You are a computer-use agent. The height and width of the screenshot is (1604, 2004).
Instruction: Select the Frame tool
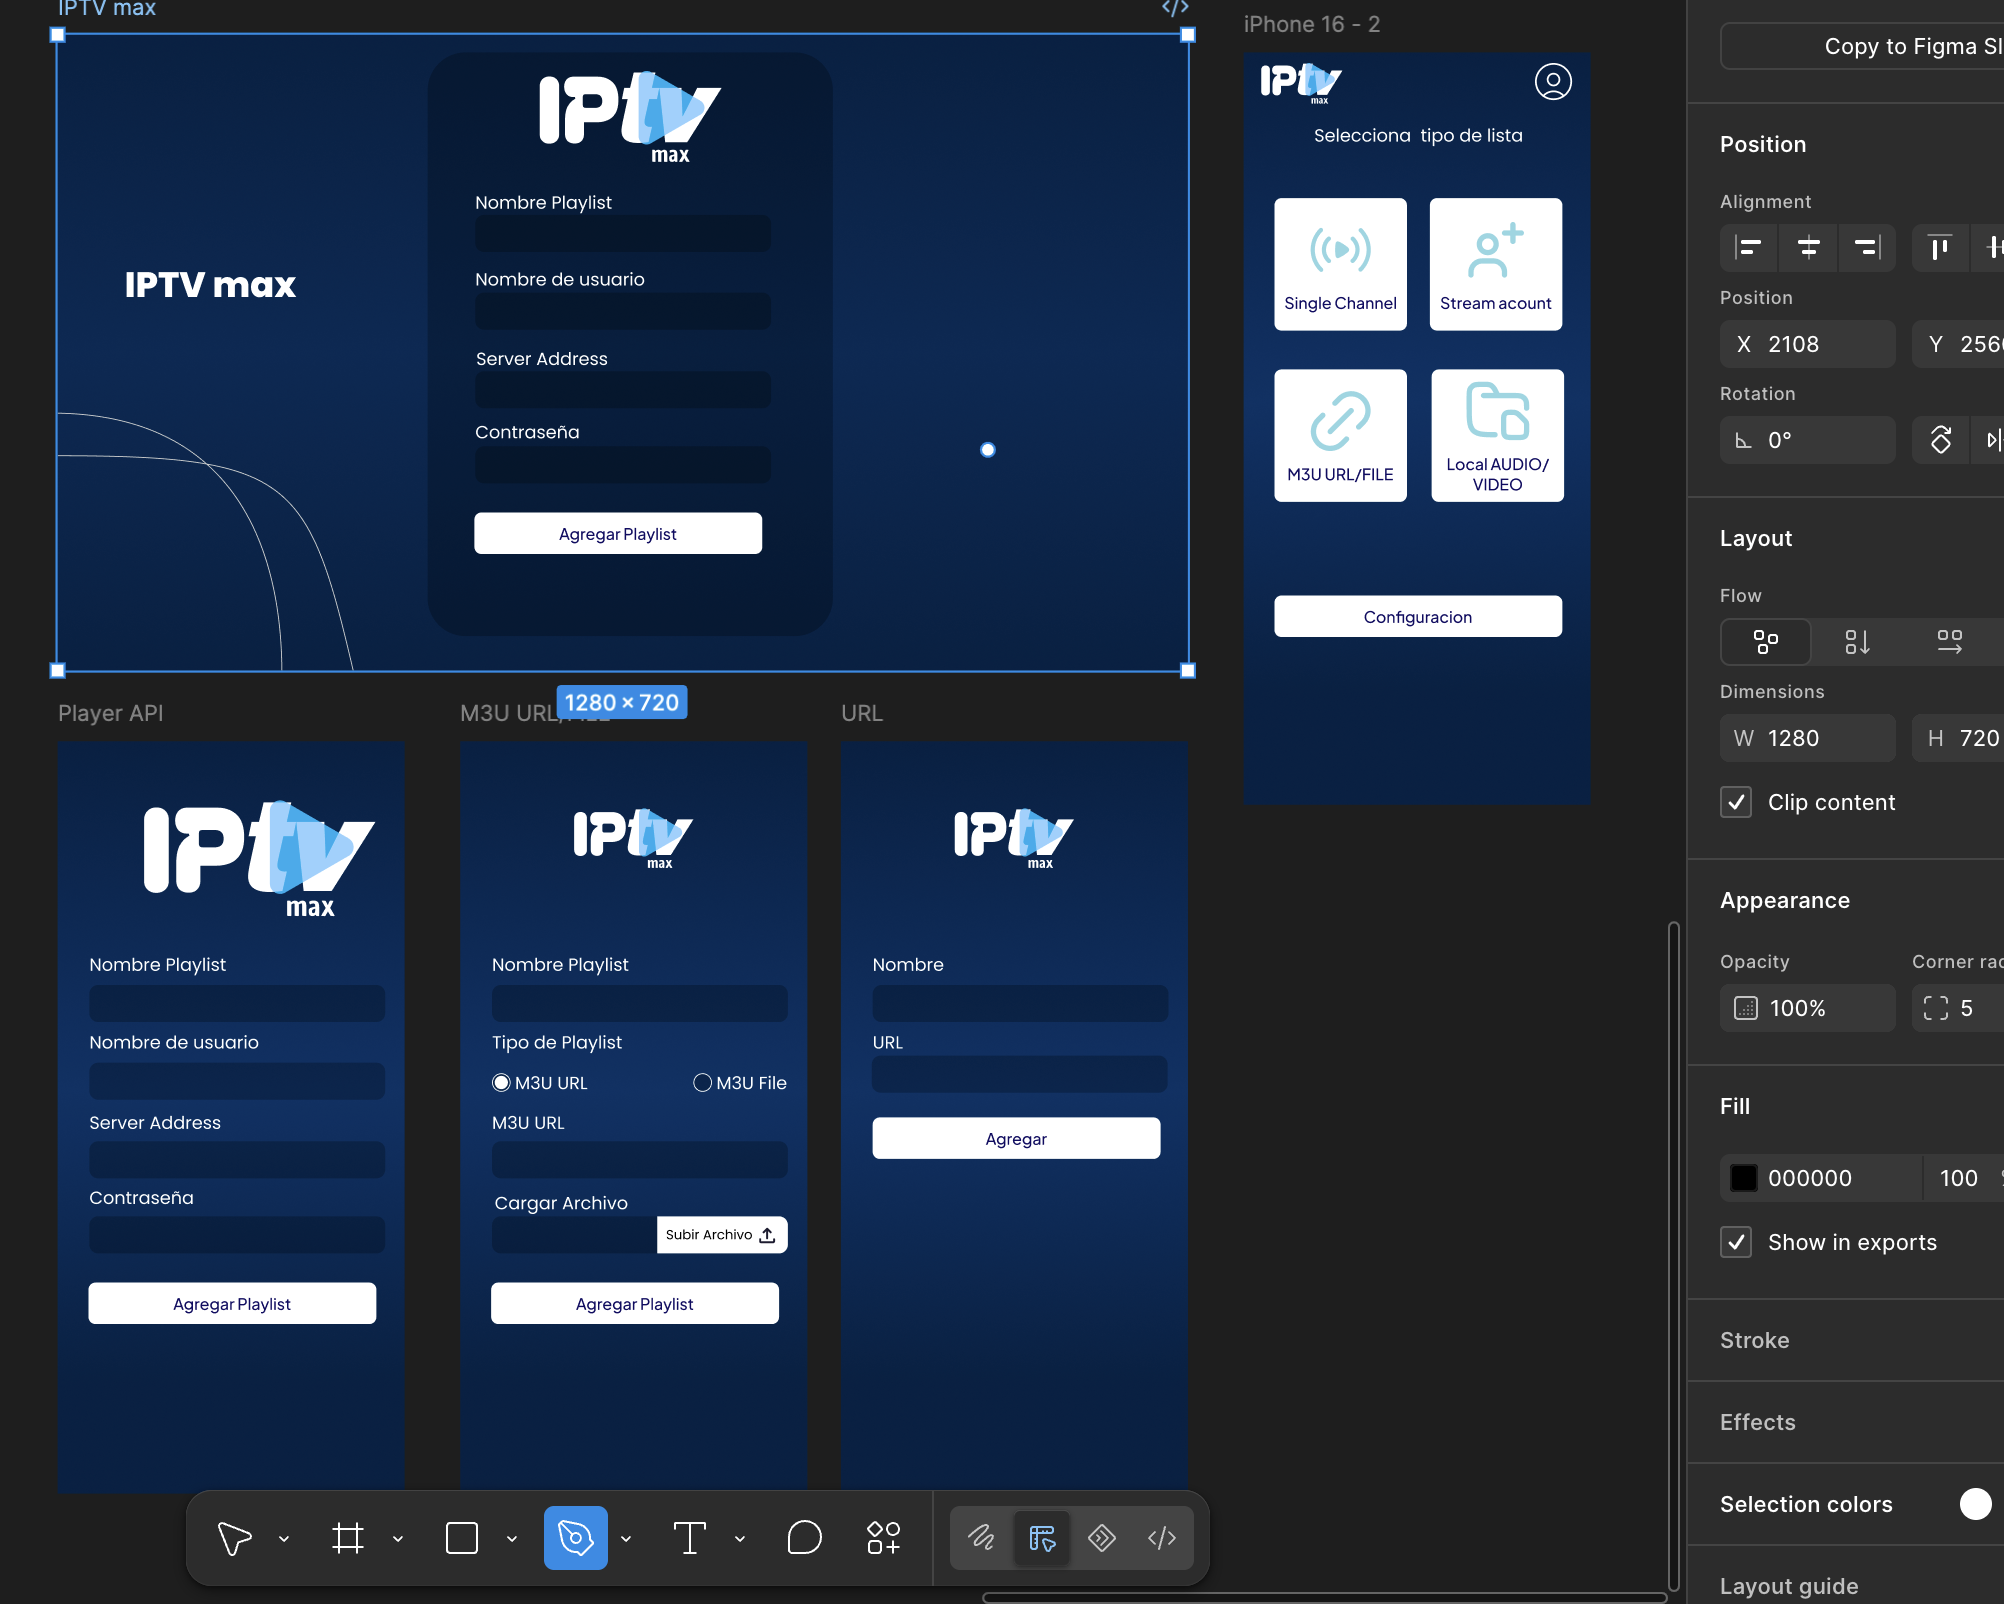(x=348, y=1538)
